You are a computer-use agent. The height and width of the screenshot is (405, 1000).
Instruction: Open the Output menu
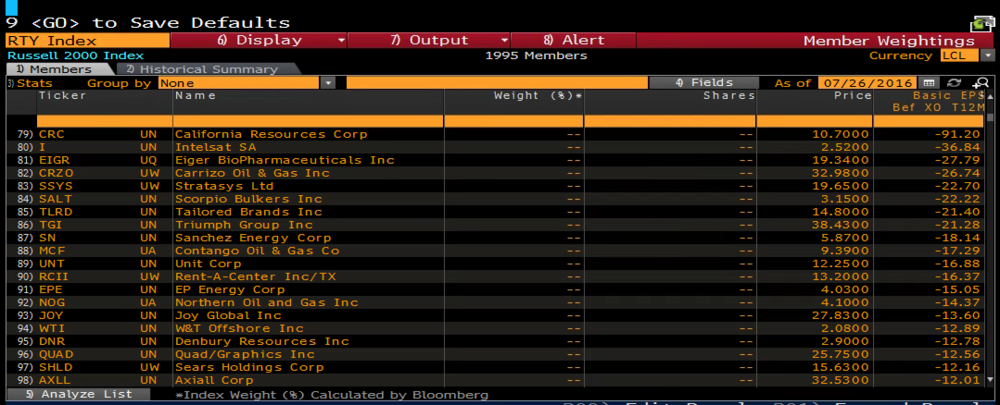click(429, 40)
